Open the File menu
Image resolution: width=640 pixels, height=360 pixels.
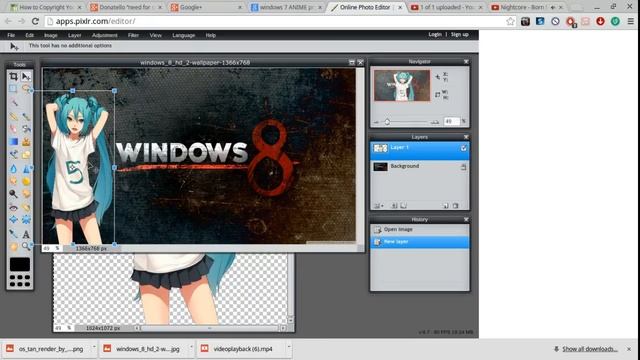tap(11, 36)
